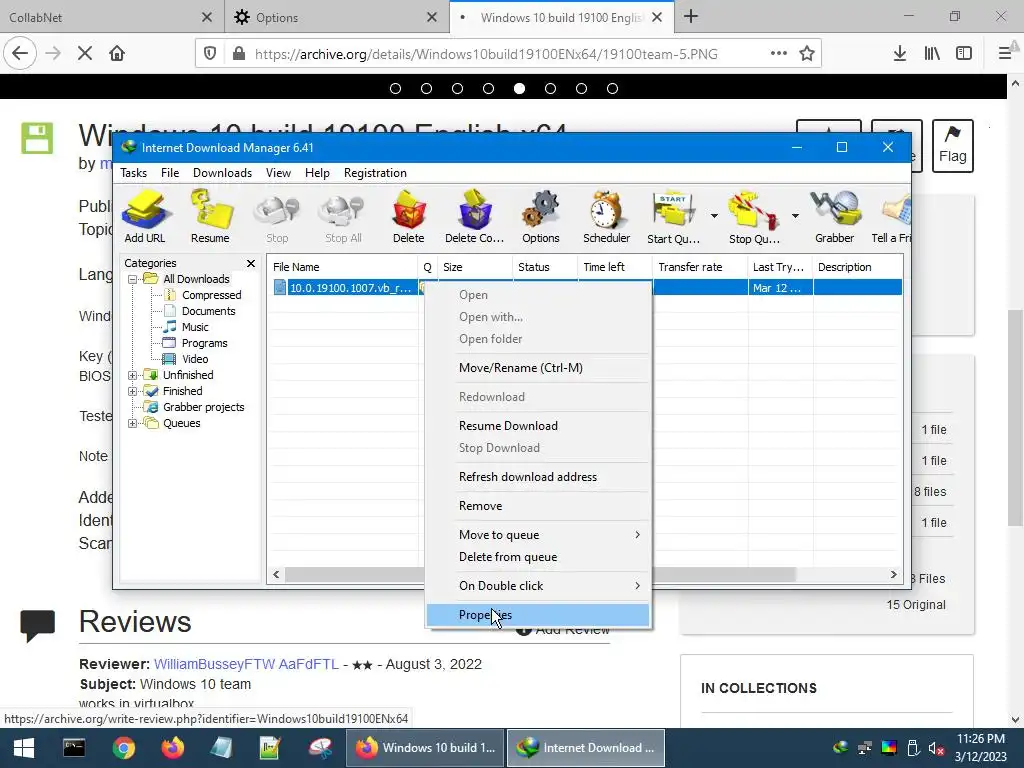
Task: Sort by File Name column header
Action: point(344,267)
